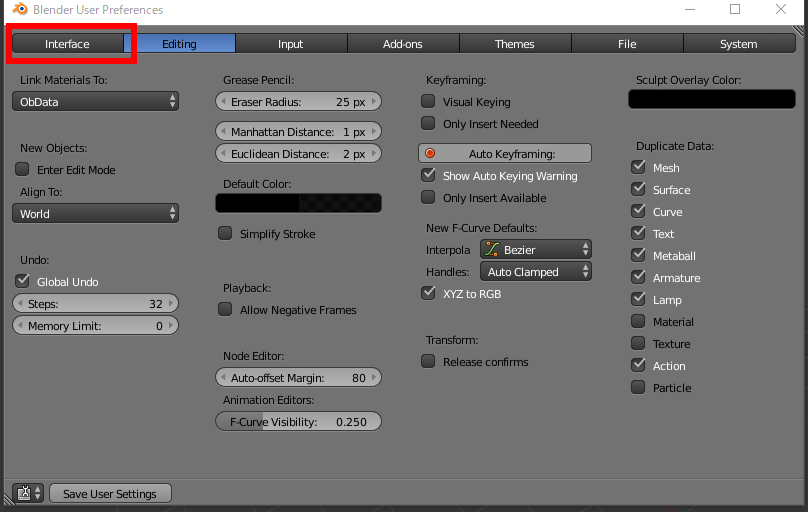Toggle Visual Keying checkbox
The width and height of the screenshot is (808, 512).
[428, 101]
